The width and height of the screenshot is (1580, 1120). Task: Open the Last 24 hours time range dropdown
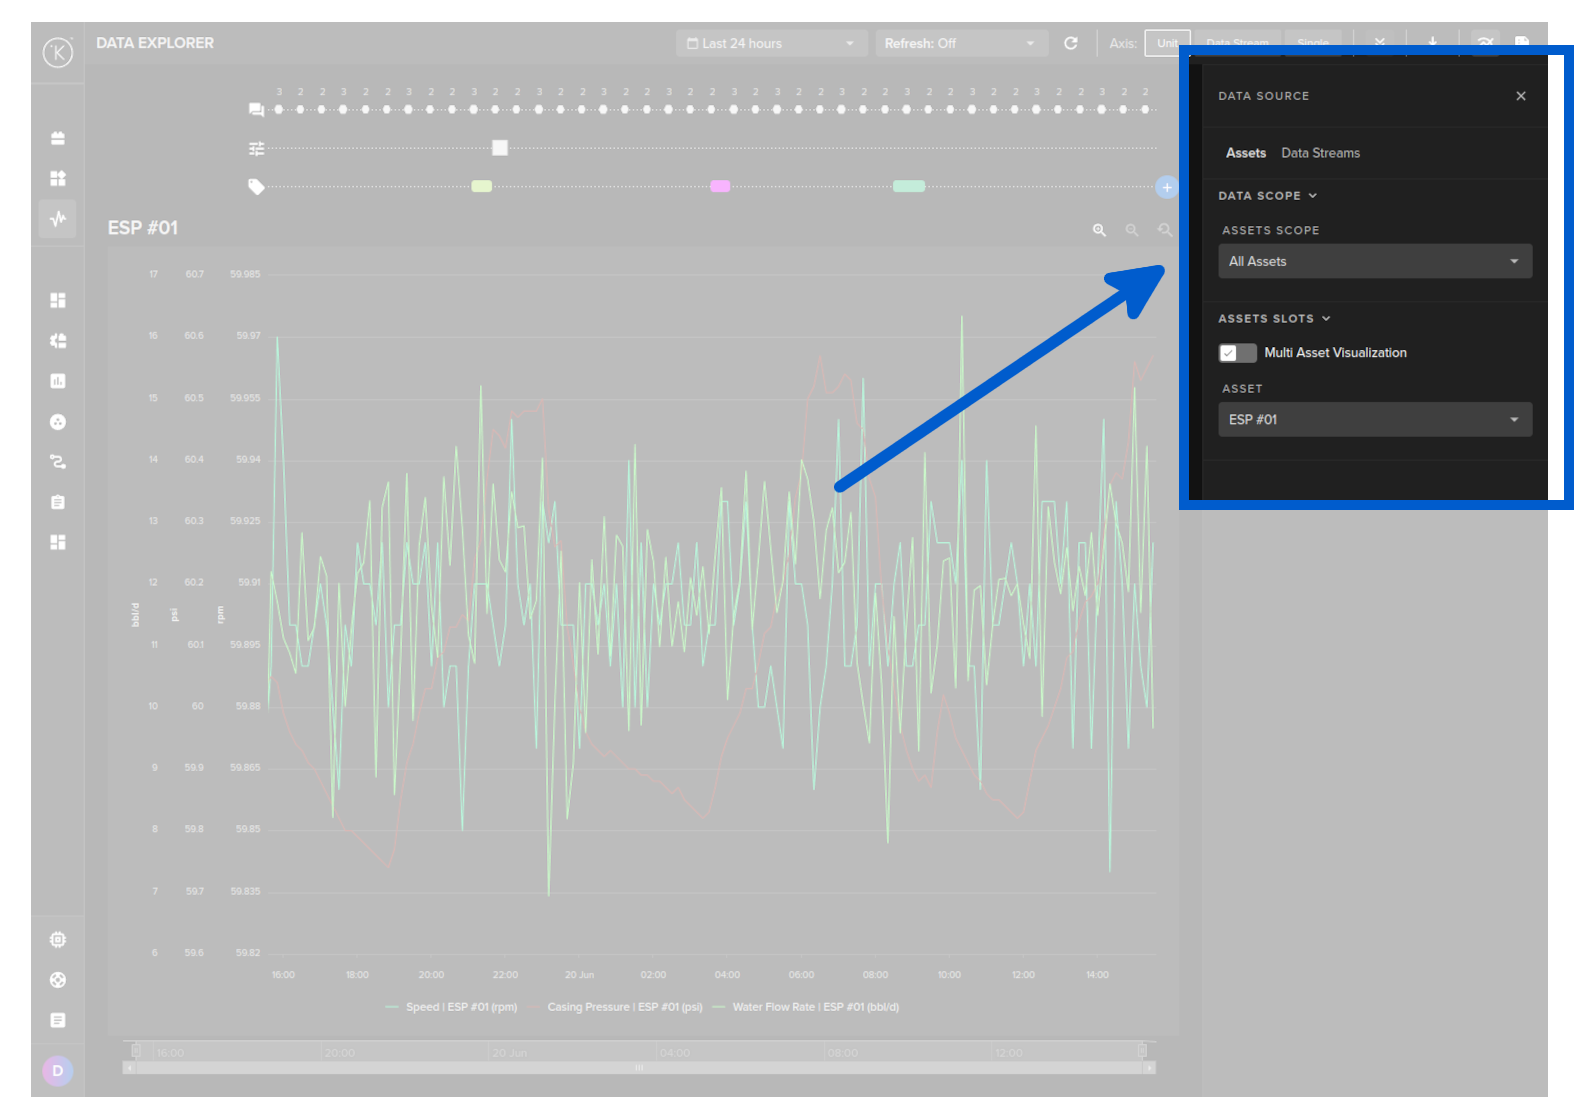(770, 43)
